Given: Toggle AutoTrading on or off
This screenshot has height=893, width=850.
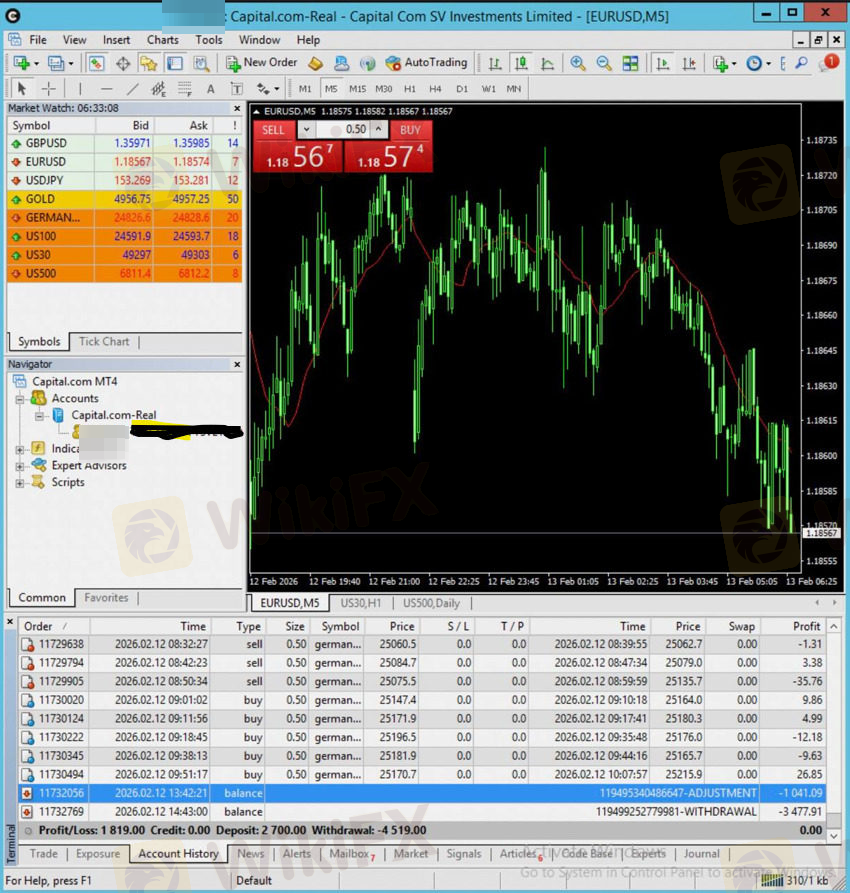Looking at the screenshot, I should pyautogui.click(x=426, y=63).
